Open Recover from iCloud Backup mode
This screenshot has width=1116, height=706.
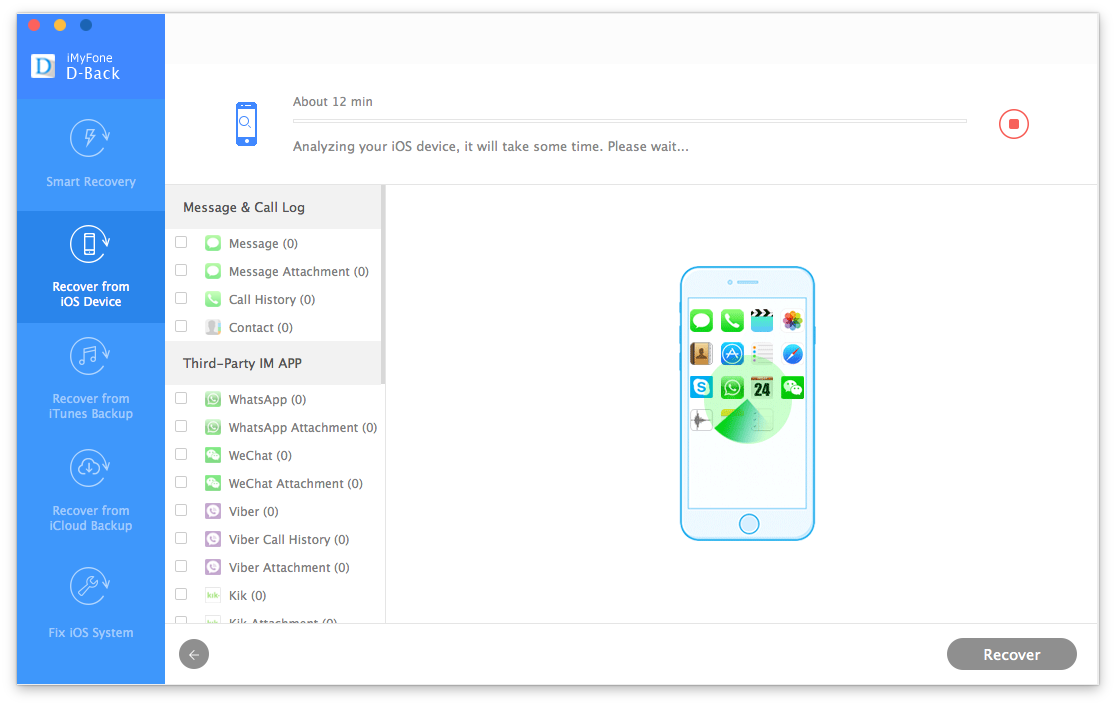[x=90, y=491]
